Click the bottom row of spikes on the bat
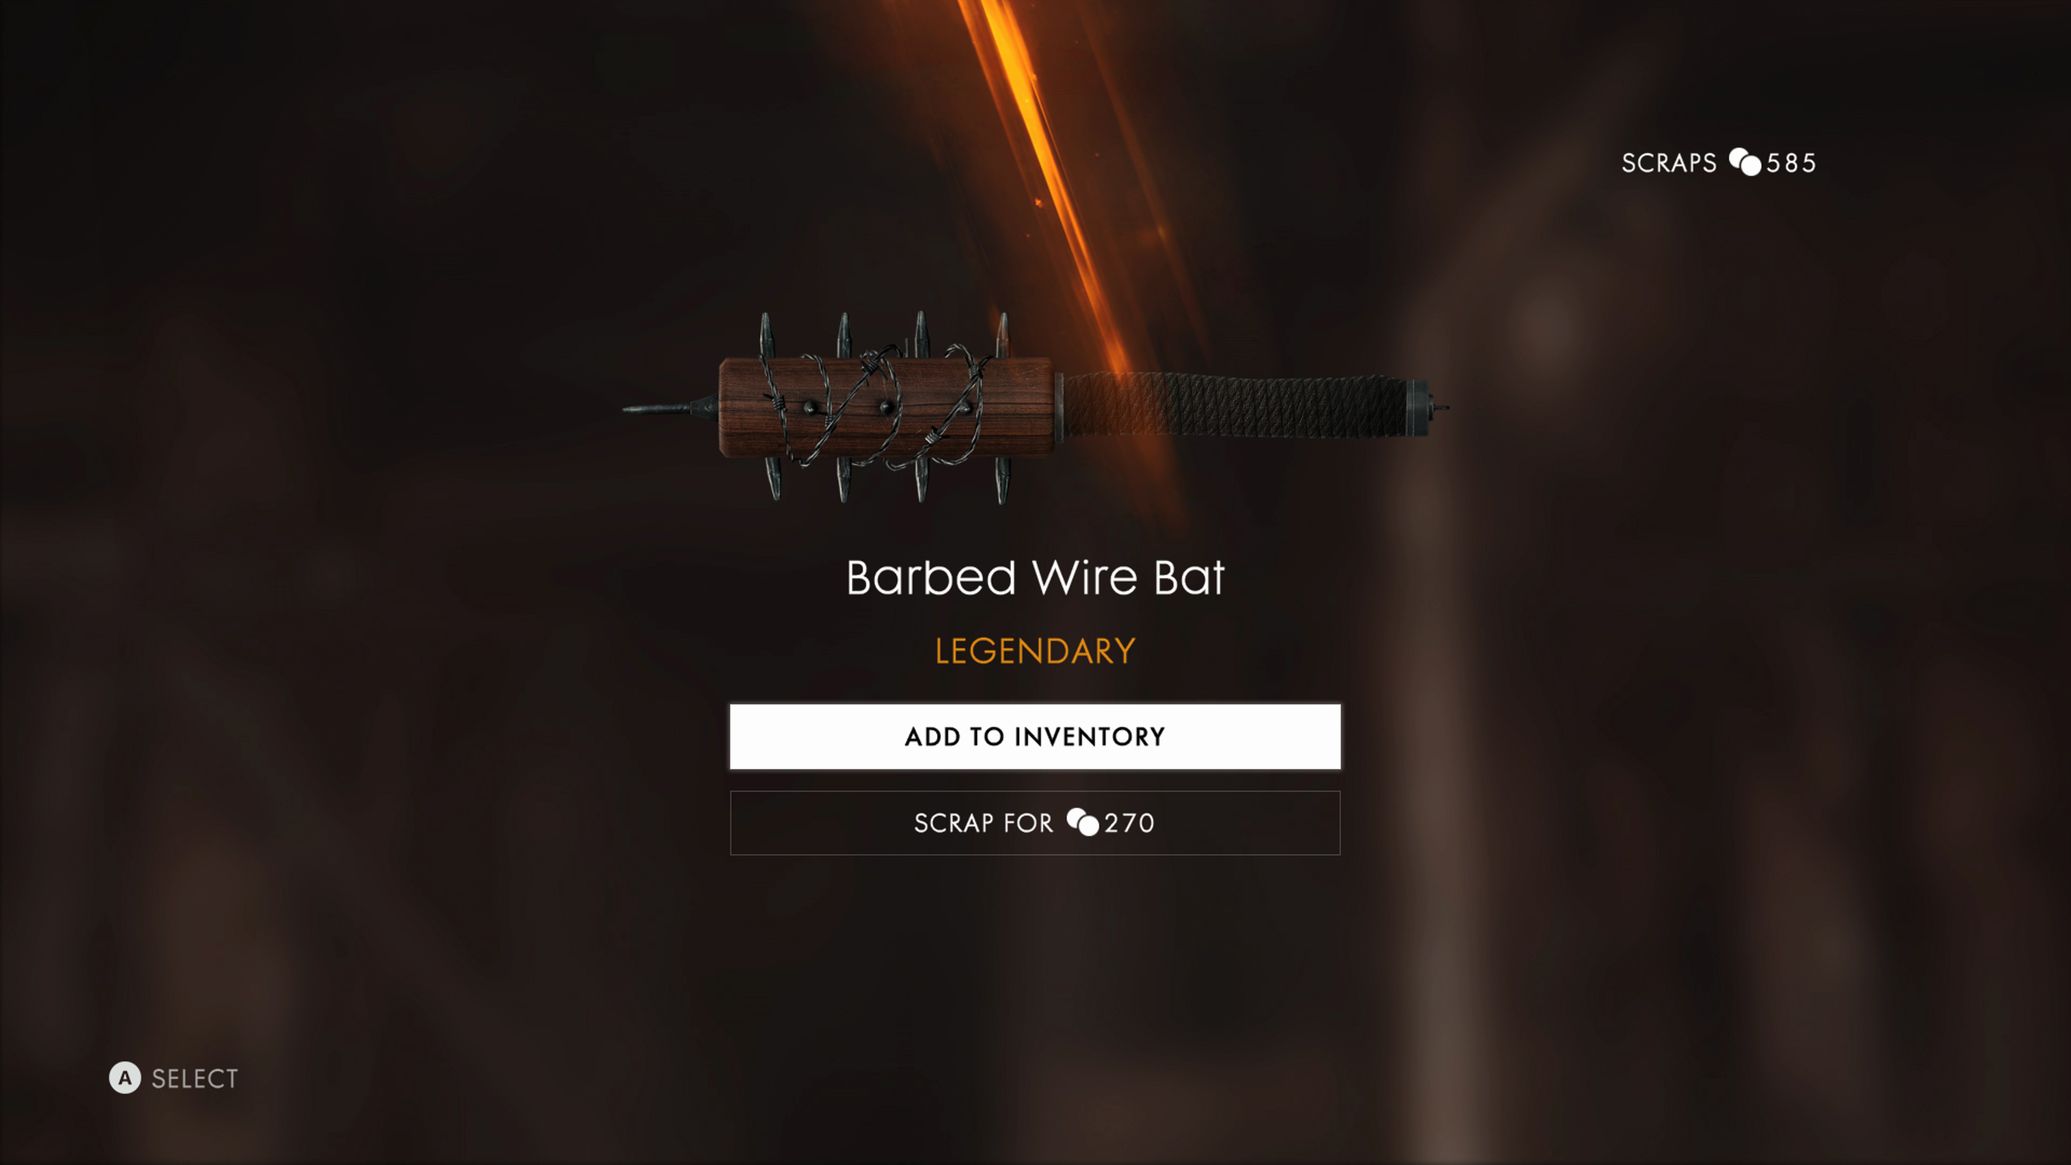The image size is (2071, 1165). (x=884, y=479)
